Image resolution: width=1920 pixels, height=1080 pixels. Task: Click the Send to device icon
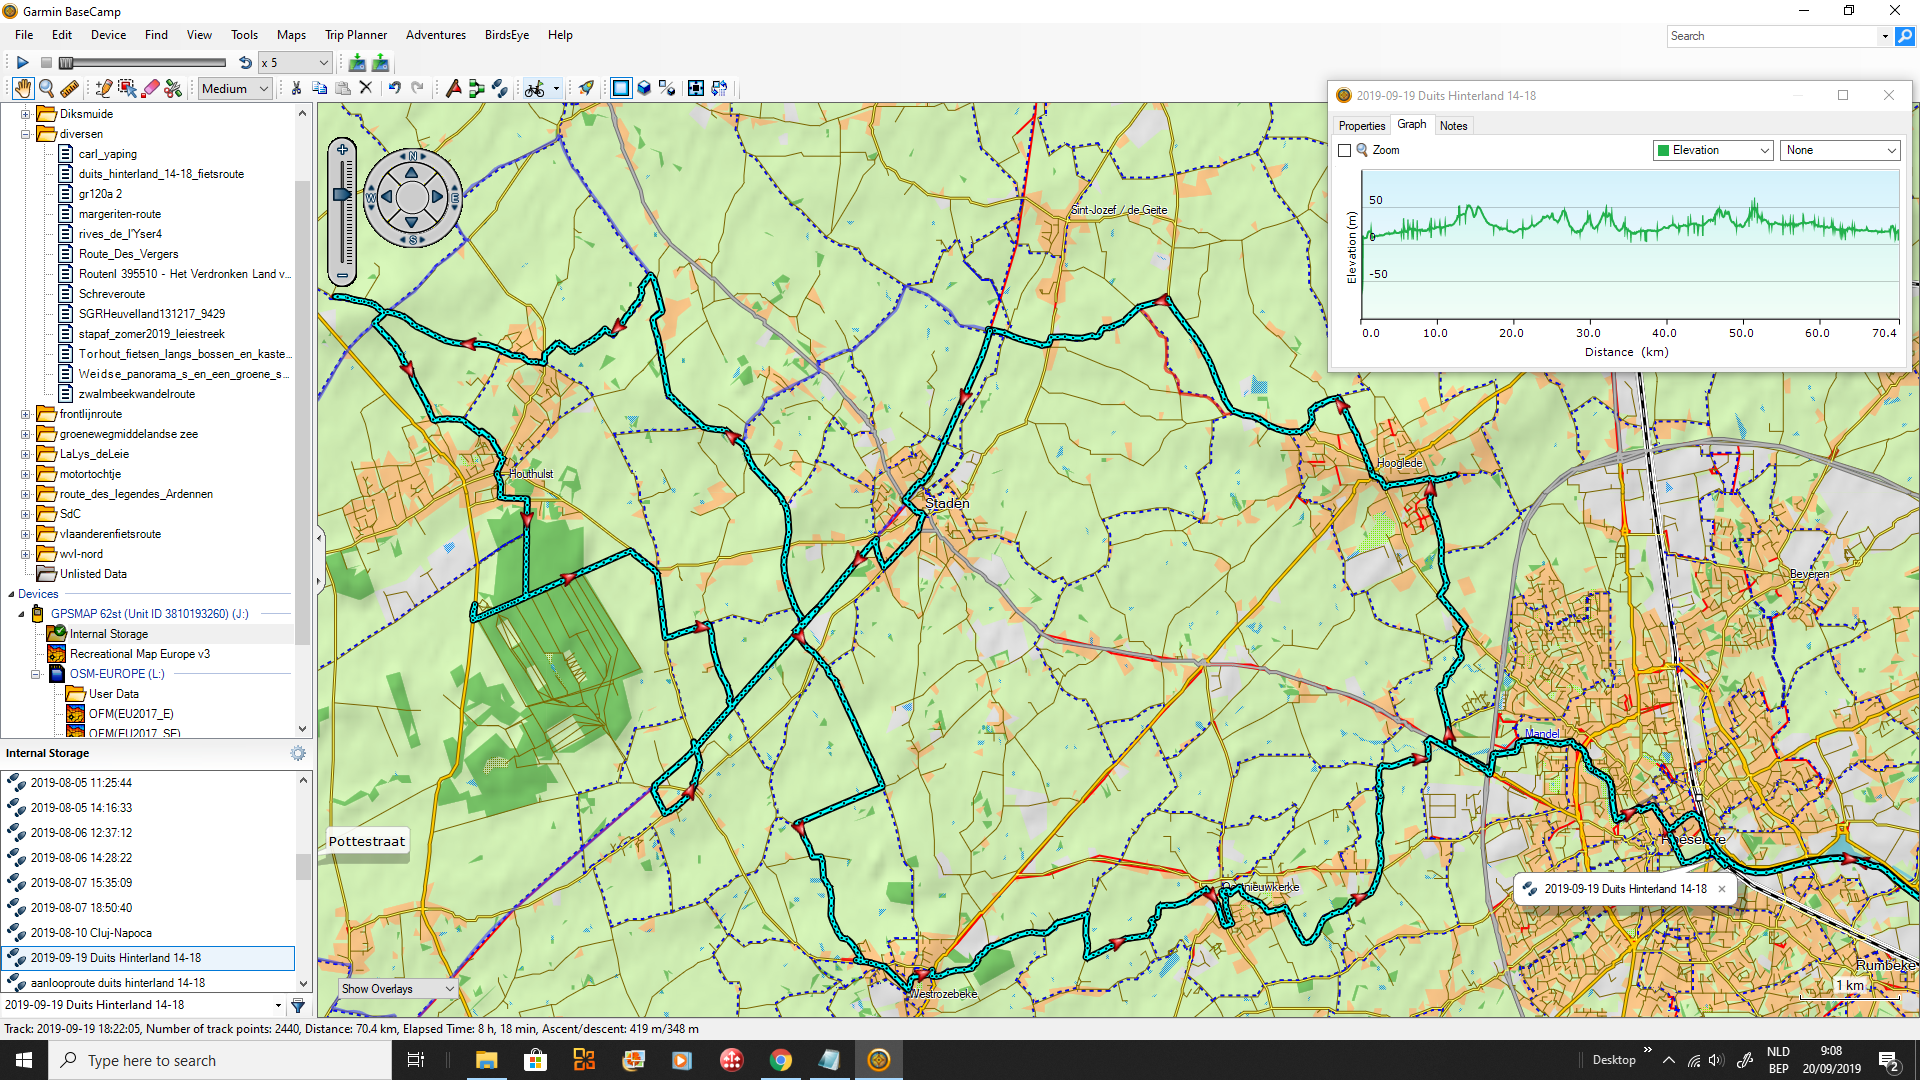(380, 62)
